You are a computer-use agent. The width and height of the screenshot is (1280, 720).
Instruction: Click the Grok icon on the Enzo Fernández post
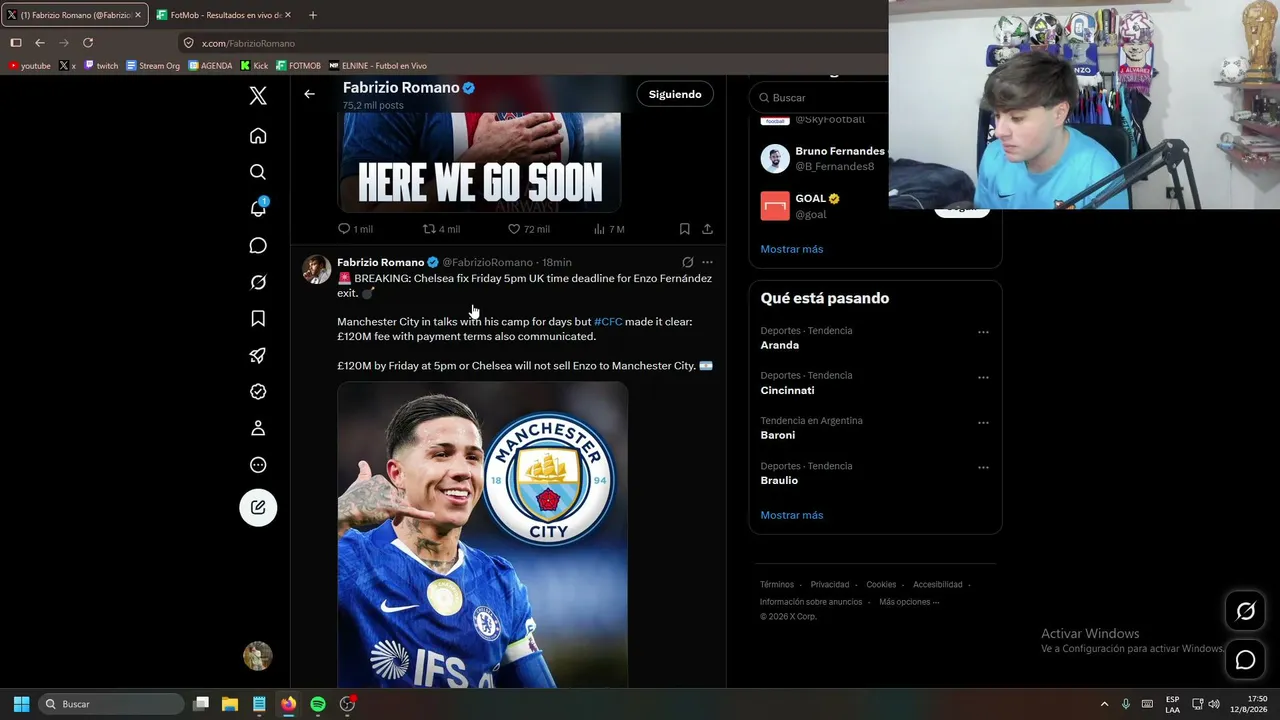(x=687, y=263)
